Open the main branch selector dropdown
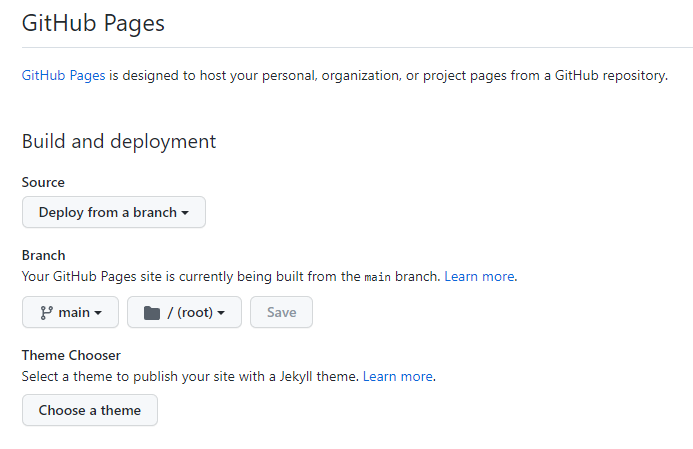The image size is (693, 449). pyautogui.click(x=70, y=312)
